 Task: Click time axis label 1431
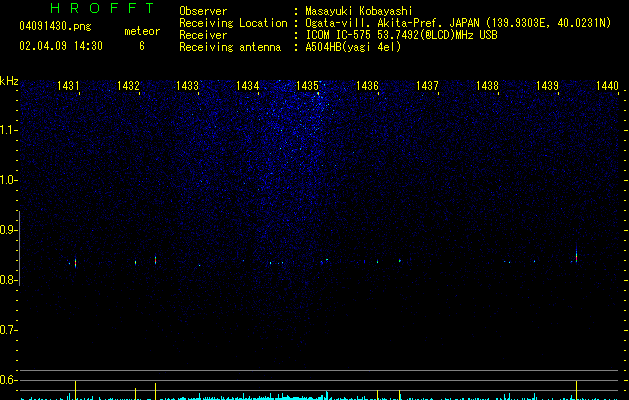(68, 86)
